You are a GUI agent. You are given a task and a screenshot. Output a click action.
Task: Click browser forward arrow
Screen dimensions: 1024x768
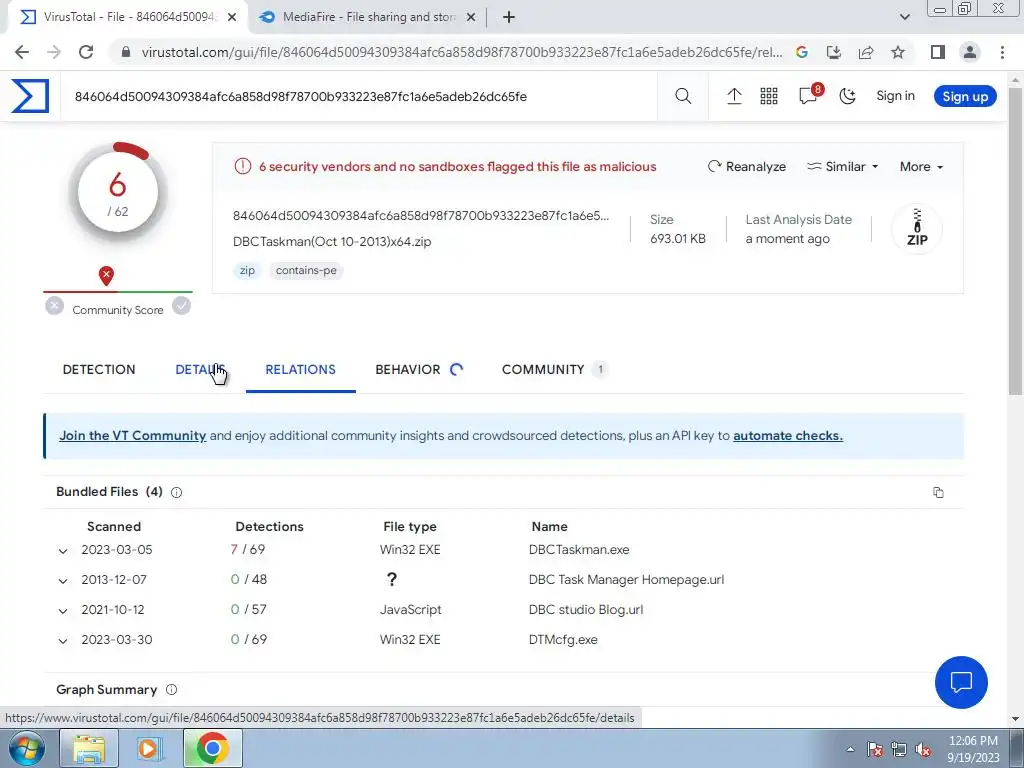pos(54,52)
